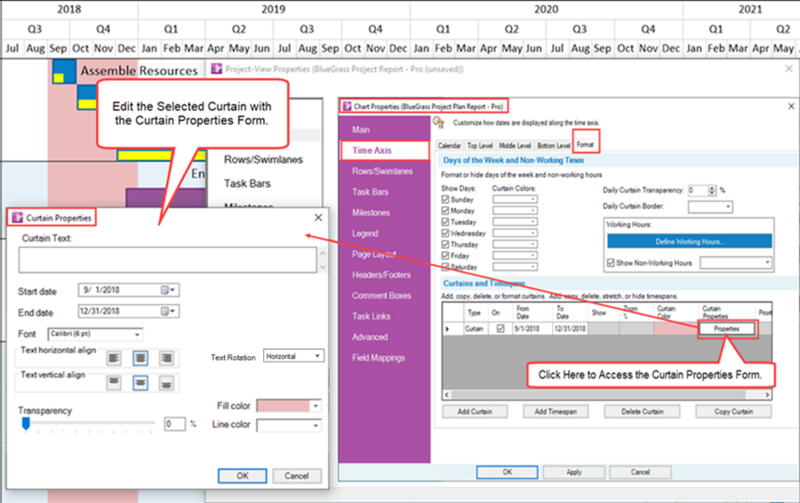Expand the Font dropdown list
Image resolution: width=800 pixels, height=503 pixels.
95,334
